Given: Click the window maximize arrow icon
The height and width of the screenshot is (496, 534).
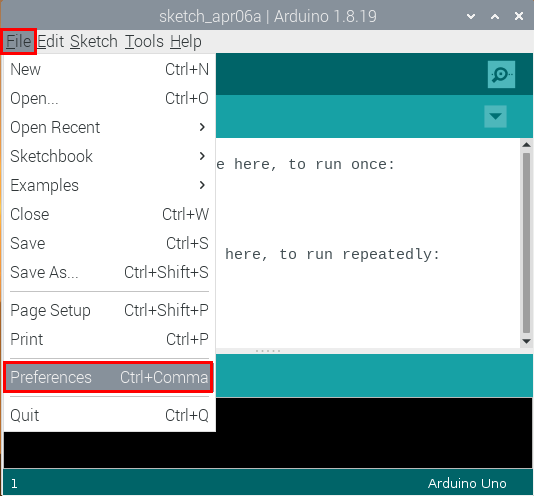Looking at the screenshot, I should coord(495,16).
